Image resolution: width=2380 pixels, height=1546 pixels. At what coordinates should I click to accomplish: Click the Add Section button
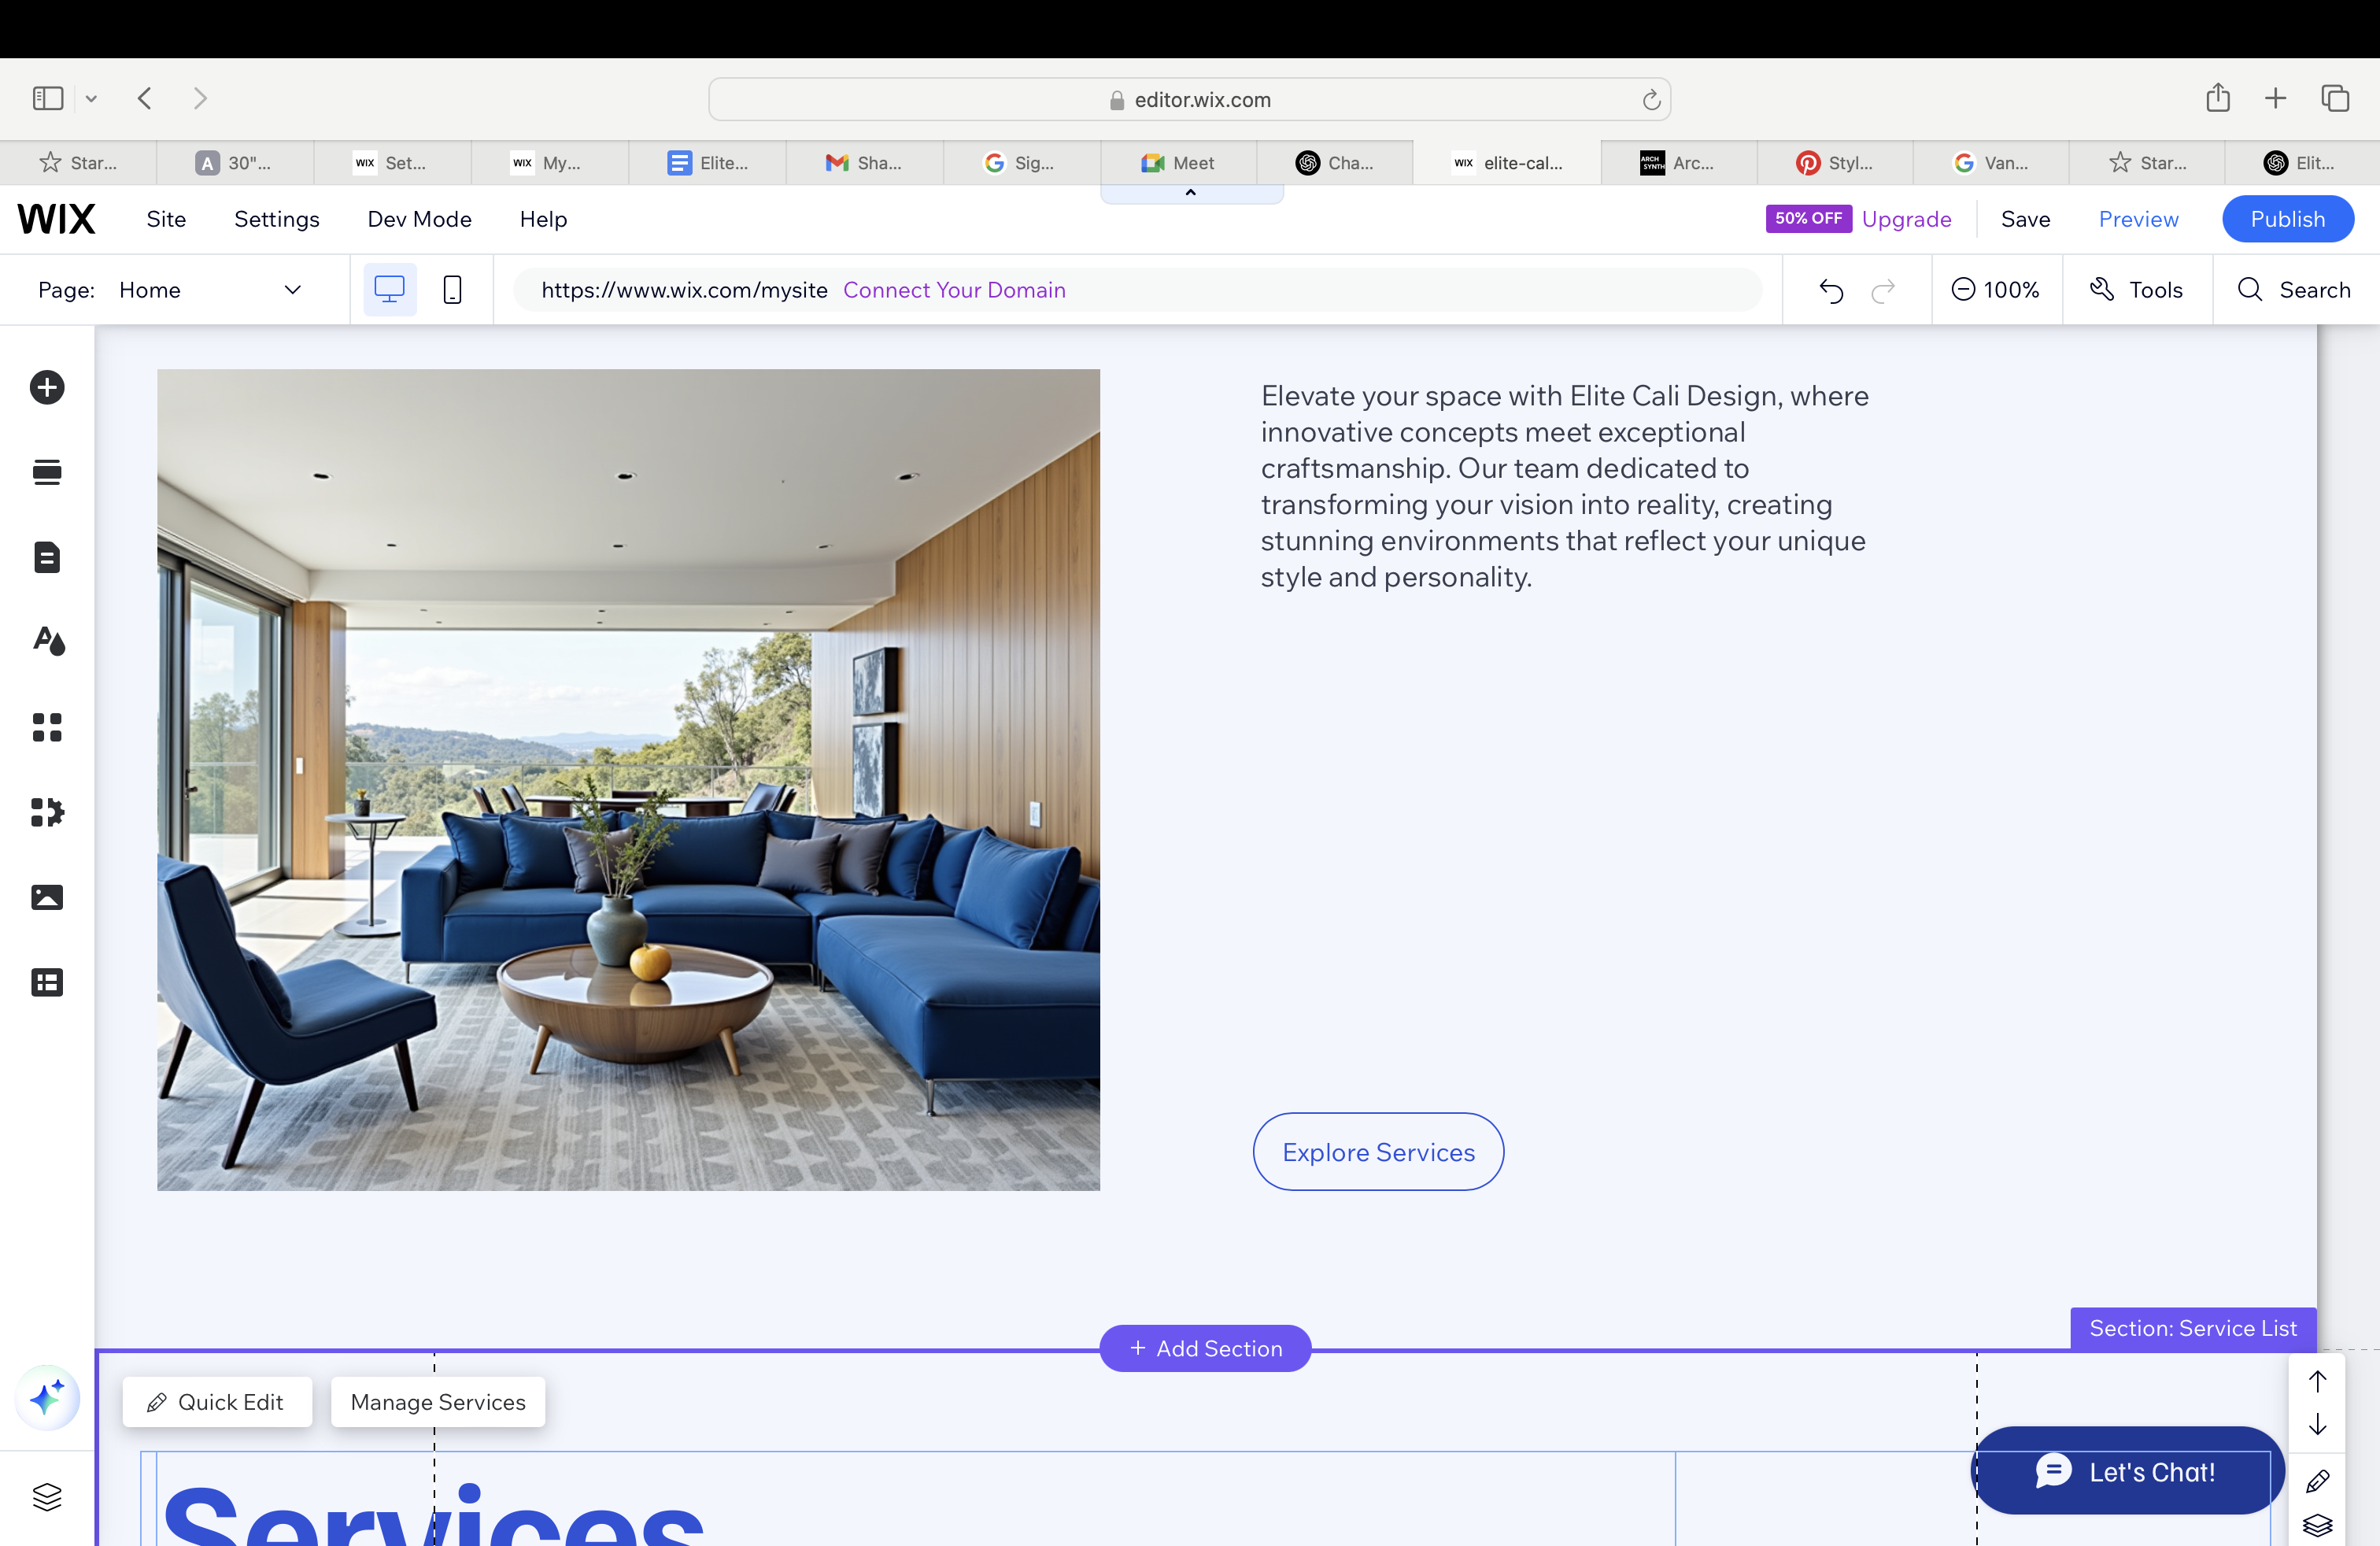pos(1205,1348)
